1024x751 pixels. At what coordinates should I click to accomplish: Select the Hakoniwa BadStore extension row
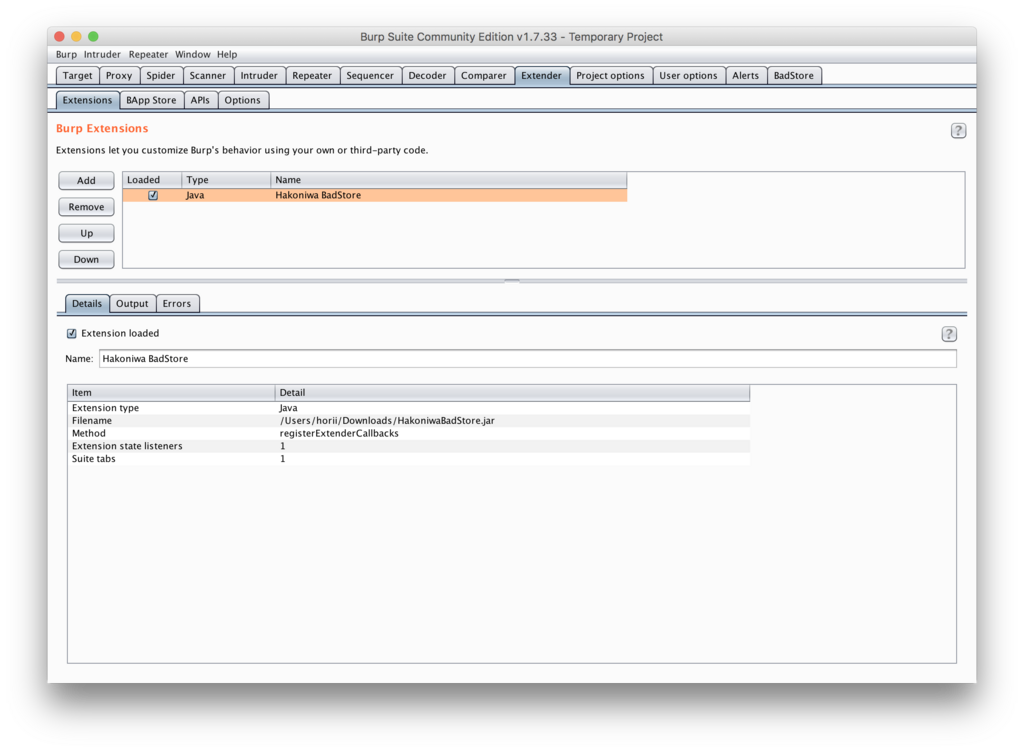[375, 195]
